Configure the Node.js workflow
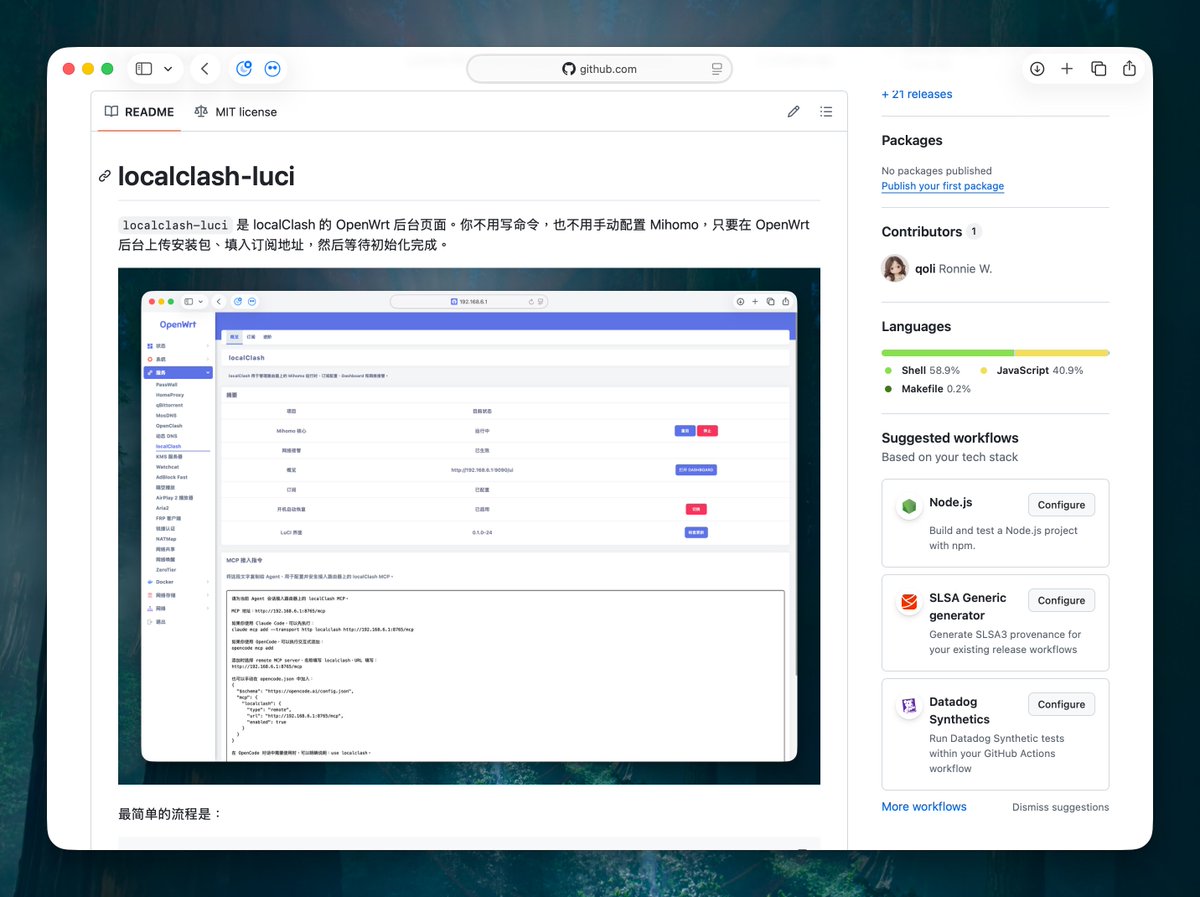The image size is (1200, 897). pyautogui.click(x=1061, y=505)
